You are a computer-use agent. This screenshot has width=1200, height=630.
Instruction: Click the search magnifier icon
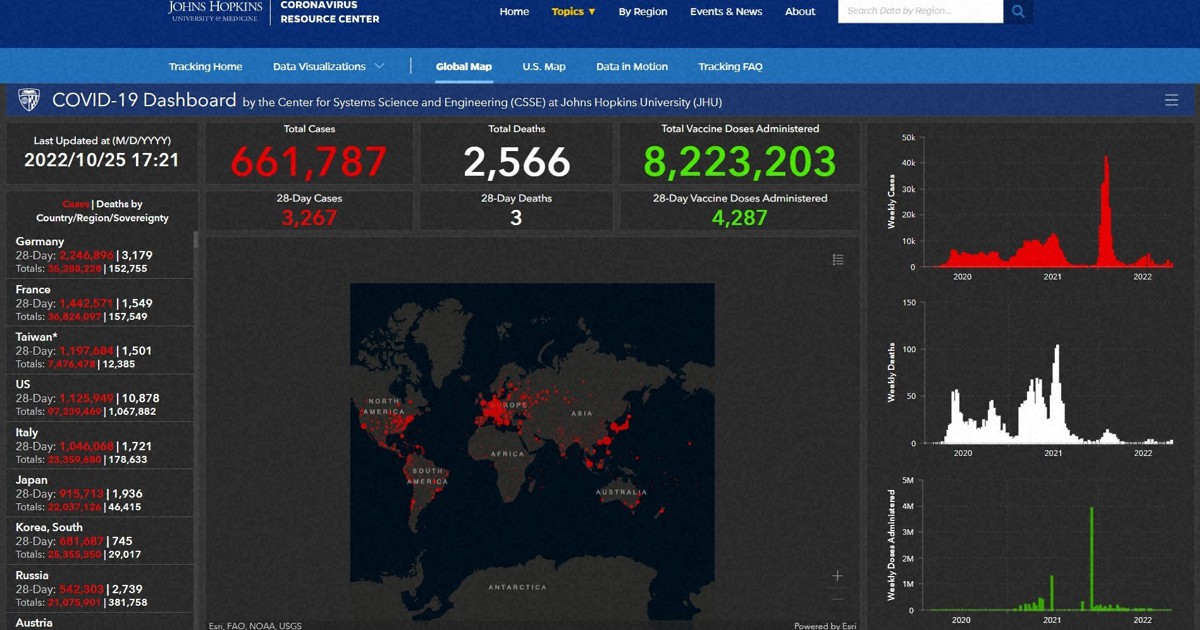1018,12
